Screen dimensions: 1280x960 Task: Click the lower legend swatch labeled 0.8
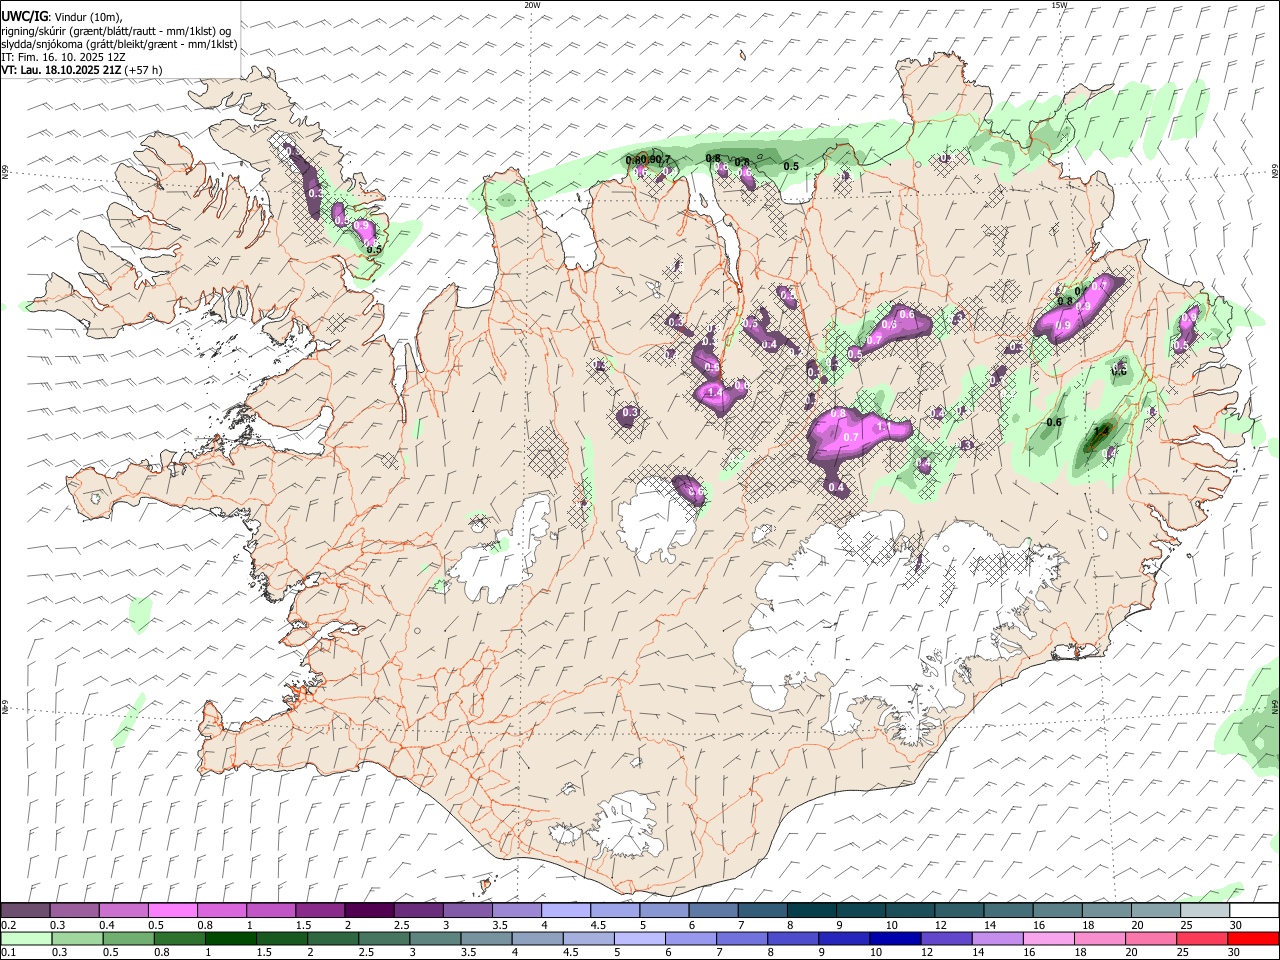click(x=180, y=939)
